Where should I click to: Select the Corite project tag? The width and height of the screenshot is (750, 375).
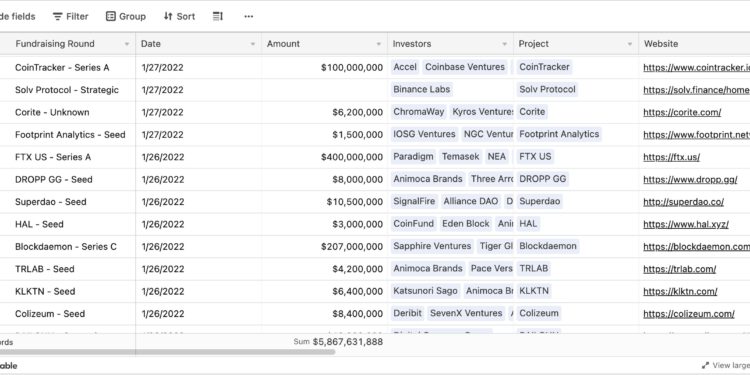(532, 112)
